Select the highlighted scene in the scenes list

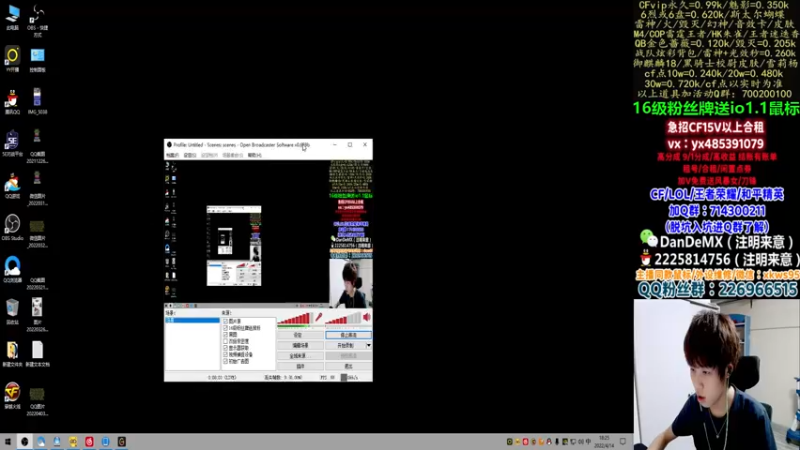coord(192,320)
